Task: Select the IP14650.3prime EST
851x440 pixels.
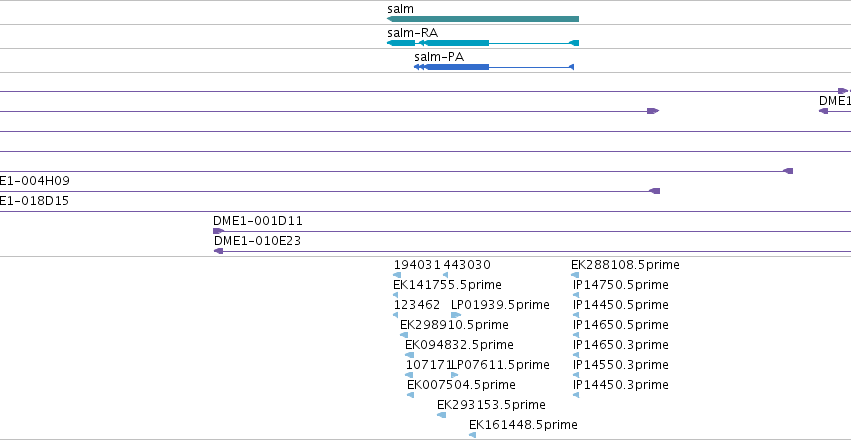Action: pos(621,345)
